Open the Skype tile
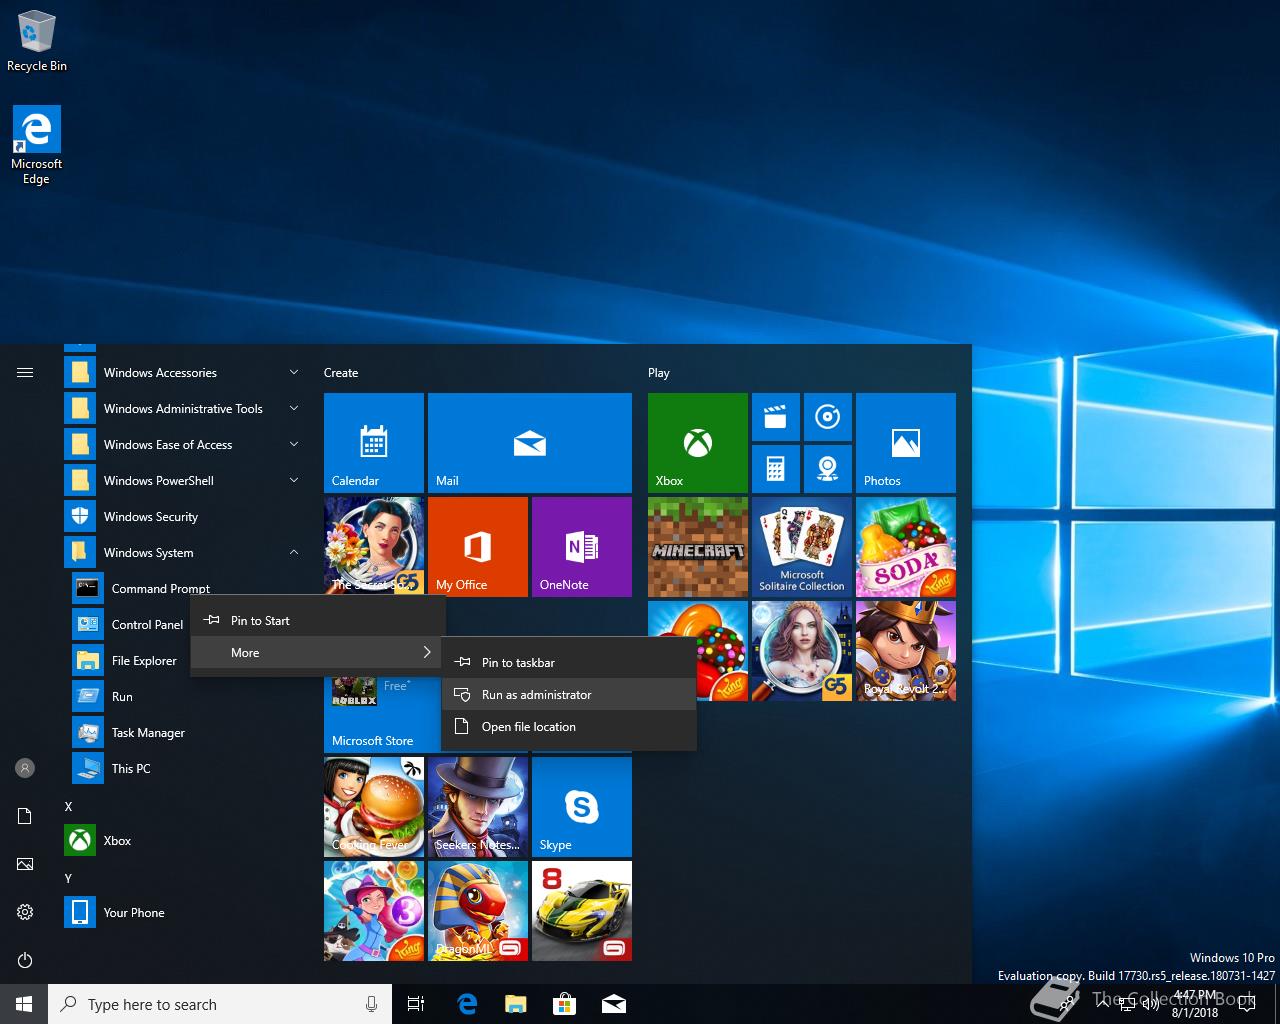This screenshot has width=1280, height=1024. click(x=582, y=807)
